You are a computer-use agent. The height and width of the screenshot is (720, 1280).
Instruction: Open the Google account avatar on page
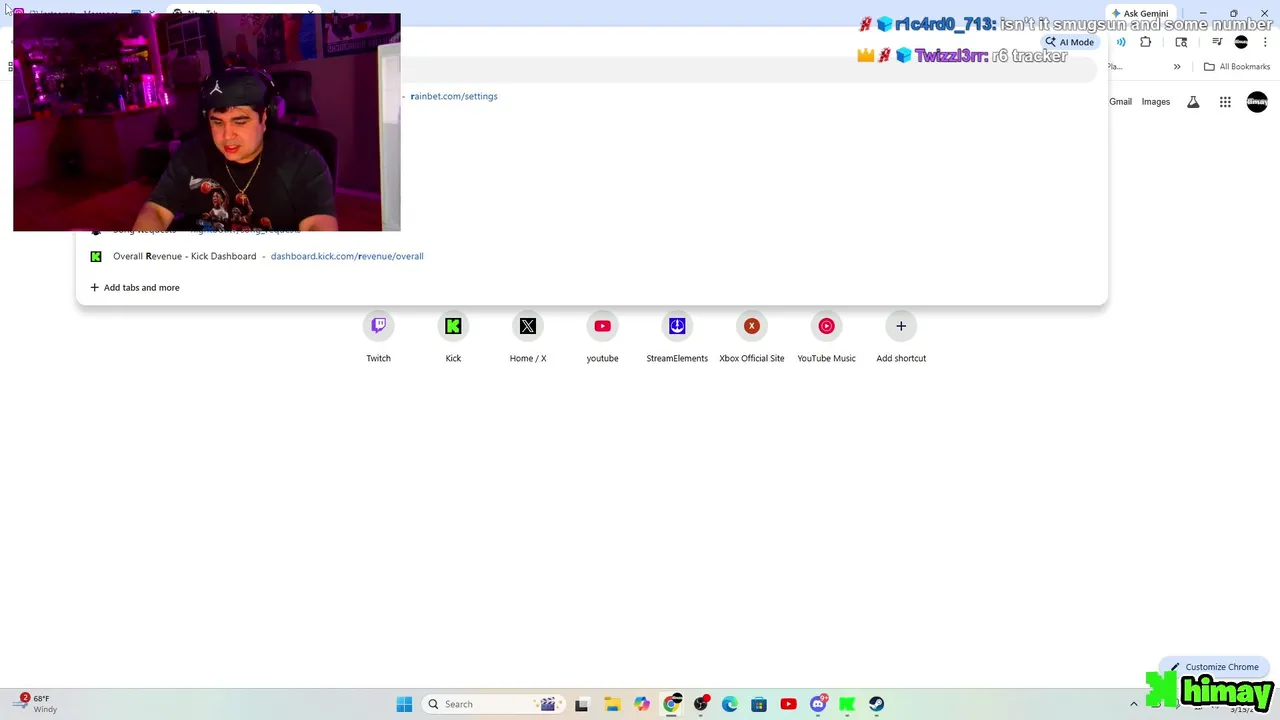(x=1257, y=102)
